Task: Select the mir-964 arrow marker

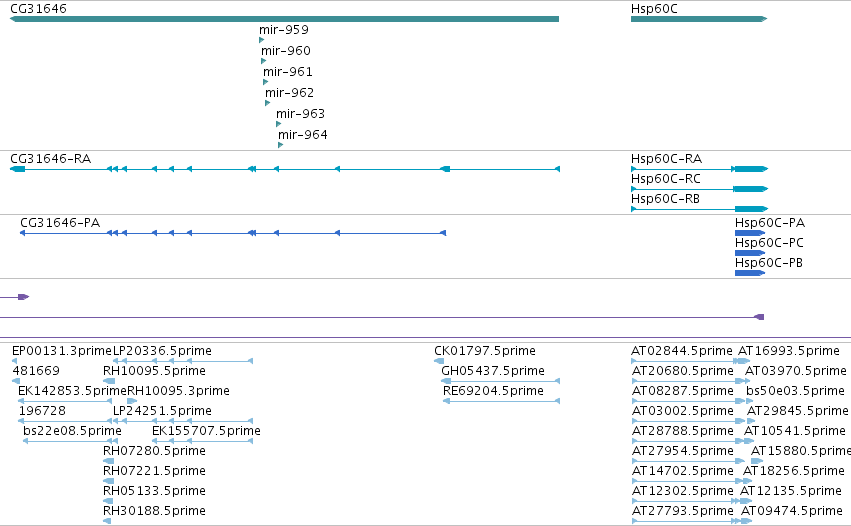Action: (x=281, y=145)
